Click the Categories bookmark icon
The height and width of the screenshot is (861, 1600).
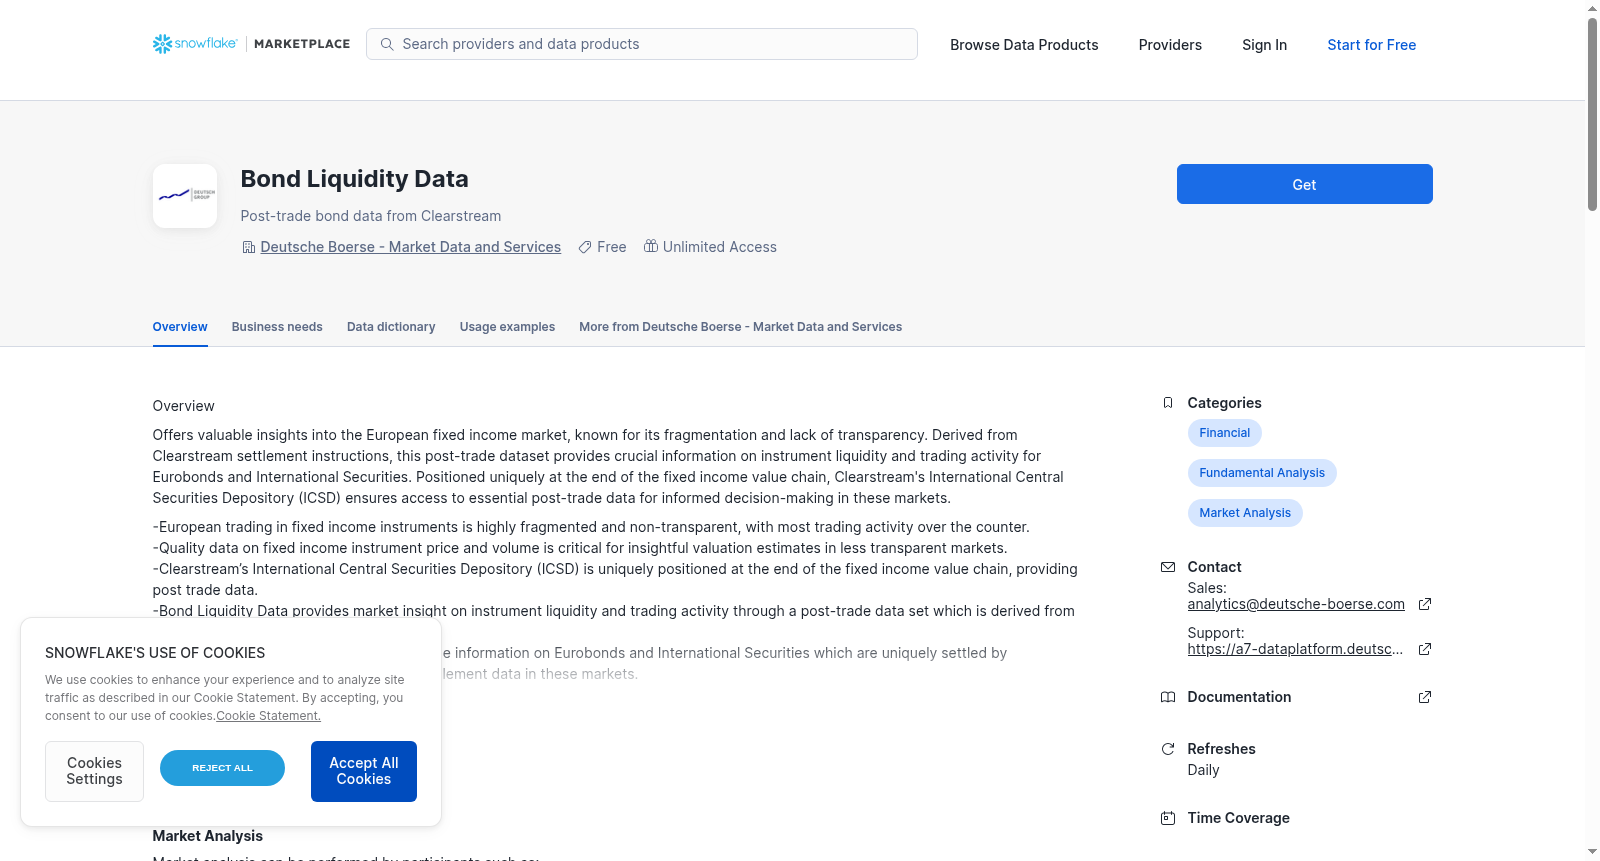click(x=1168, y=403)
